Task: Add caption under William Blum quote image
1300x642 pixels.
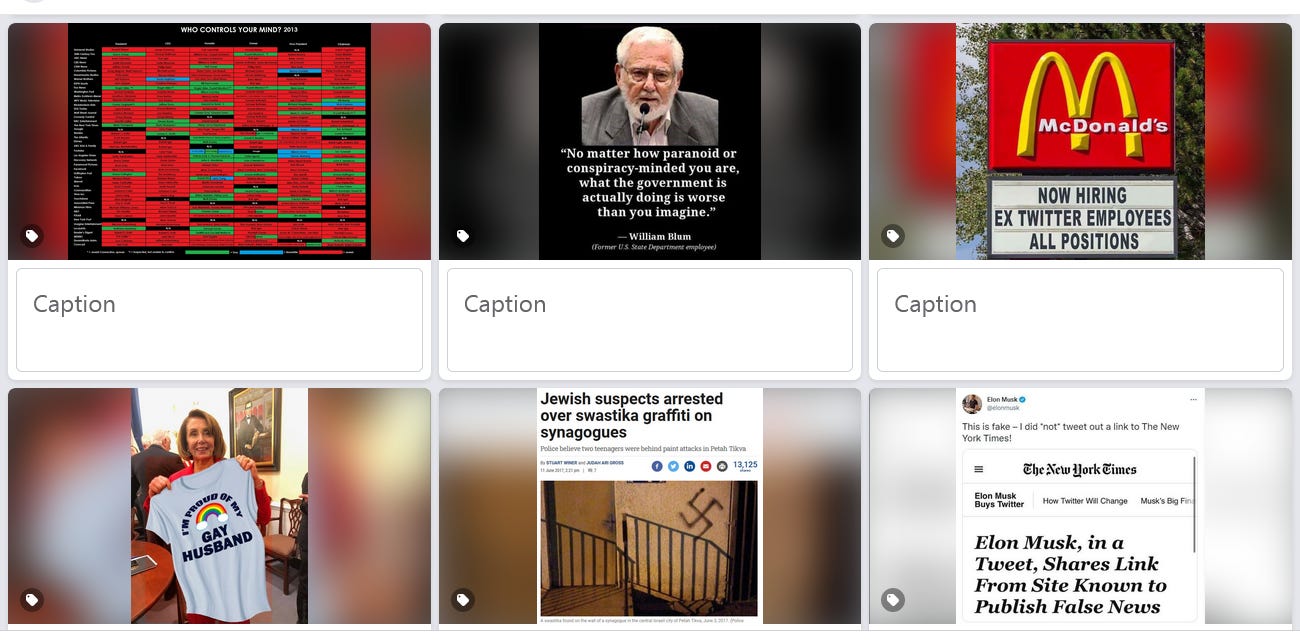Action: tap(650, 320)
